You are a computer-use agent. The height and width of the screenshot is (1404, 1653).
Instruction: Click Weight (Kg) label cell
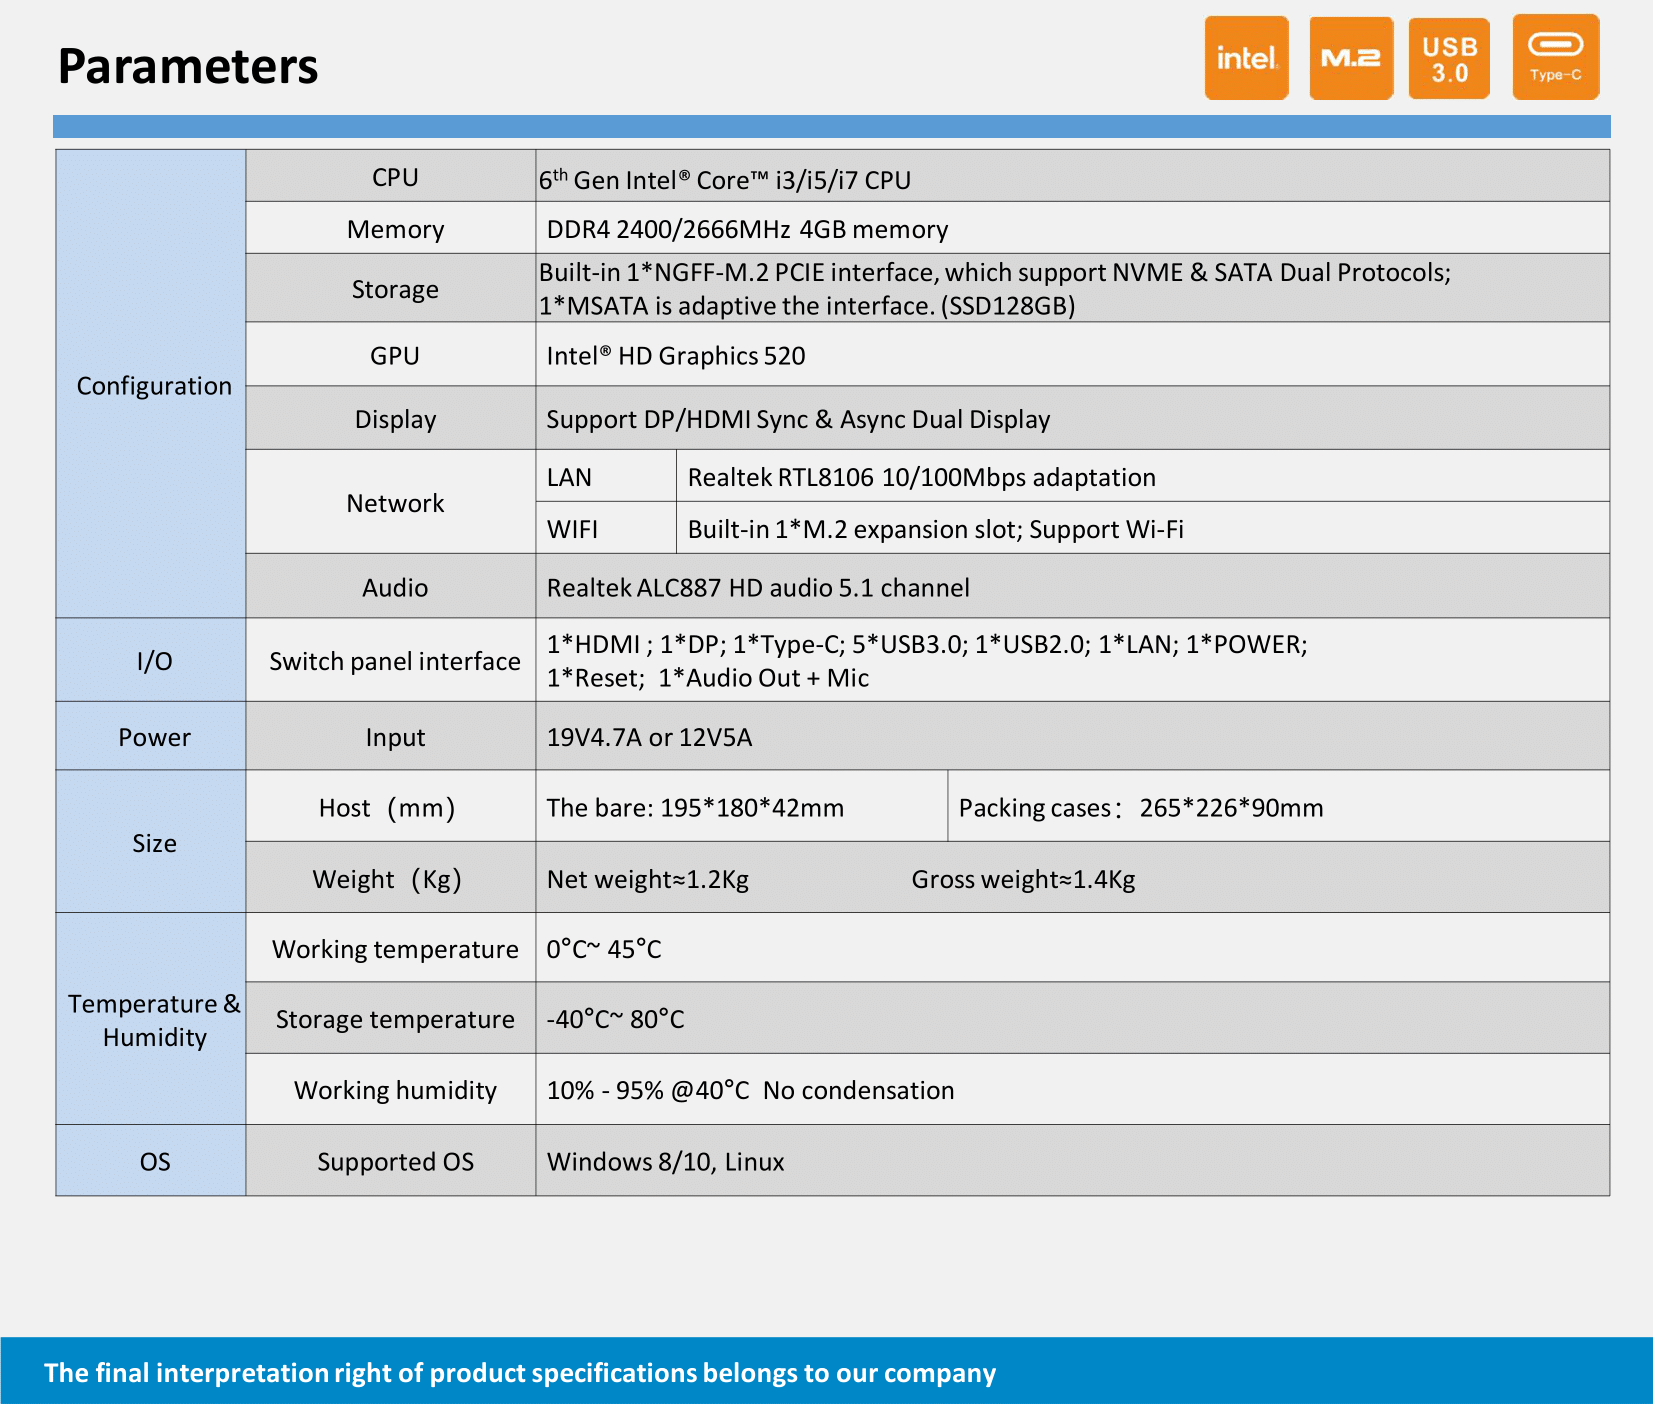tap(391, 877)
